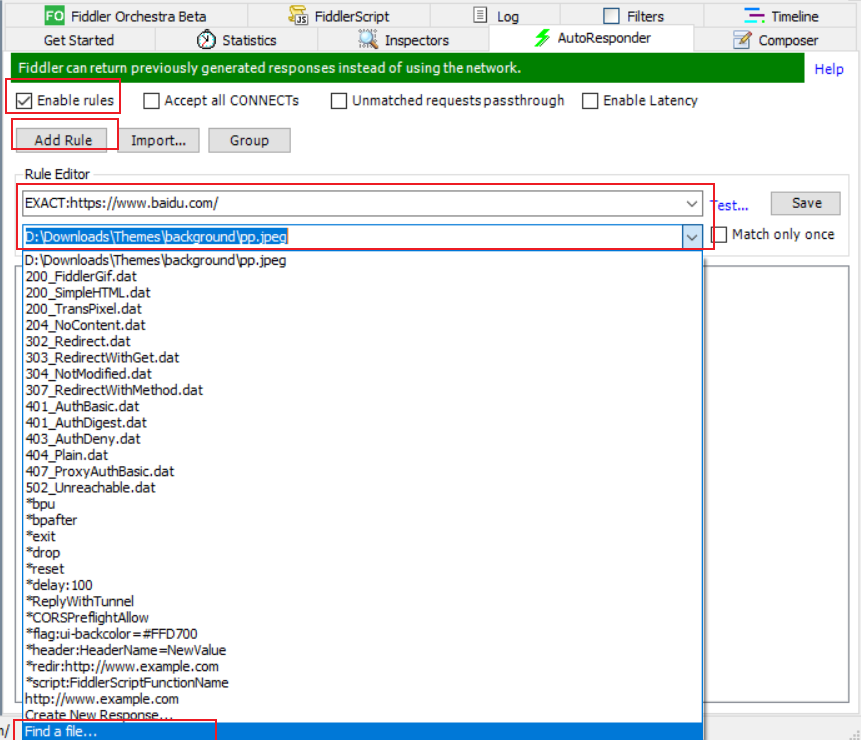This screenshot has width=861, height=740.
Task: Choose 401_AuthDigest.dat response
Action: pyautogui.click(x=362, y=423)
